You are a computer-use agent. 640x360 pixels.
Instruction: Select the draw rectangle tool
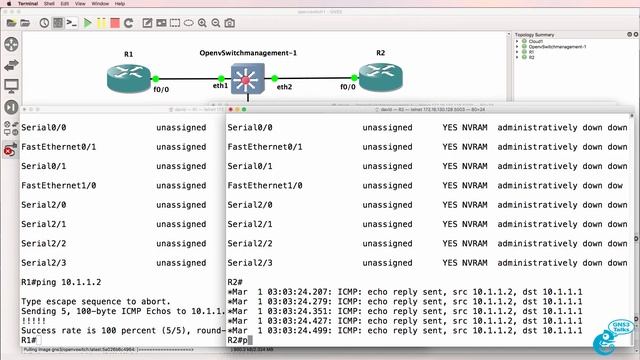click(175, 23)
